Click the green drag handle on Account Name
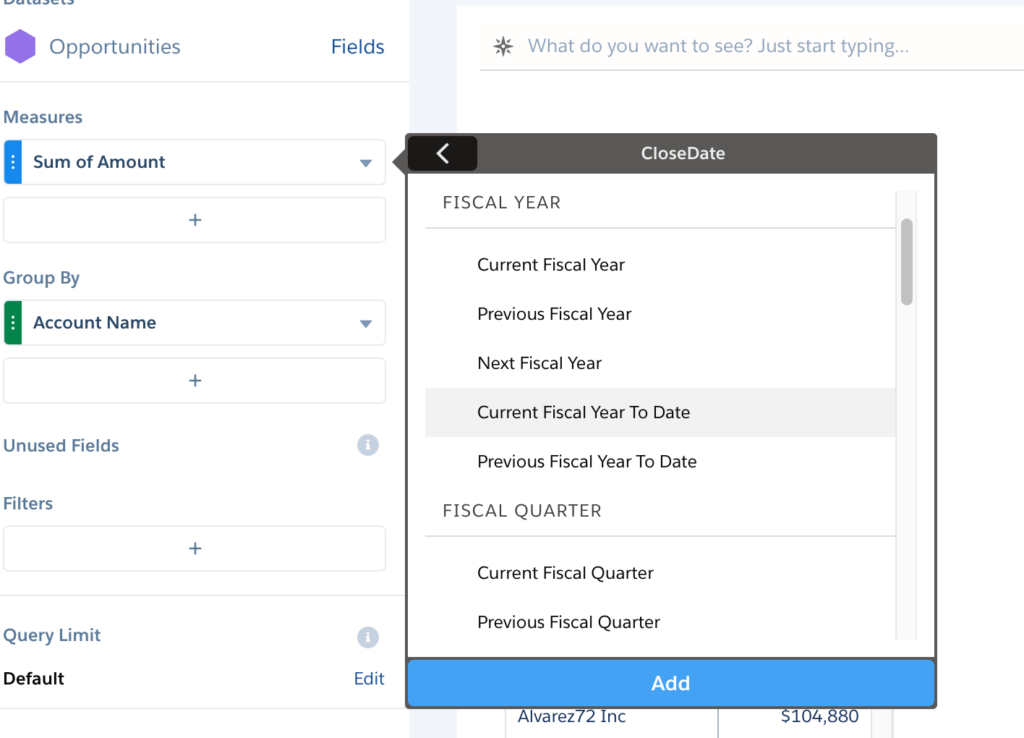The height and width of the screenshot is (738, 1024). coord(13,323)
